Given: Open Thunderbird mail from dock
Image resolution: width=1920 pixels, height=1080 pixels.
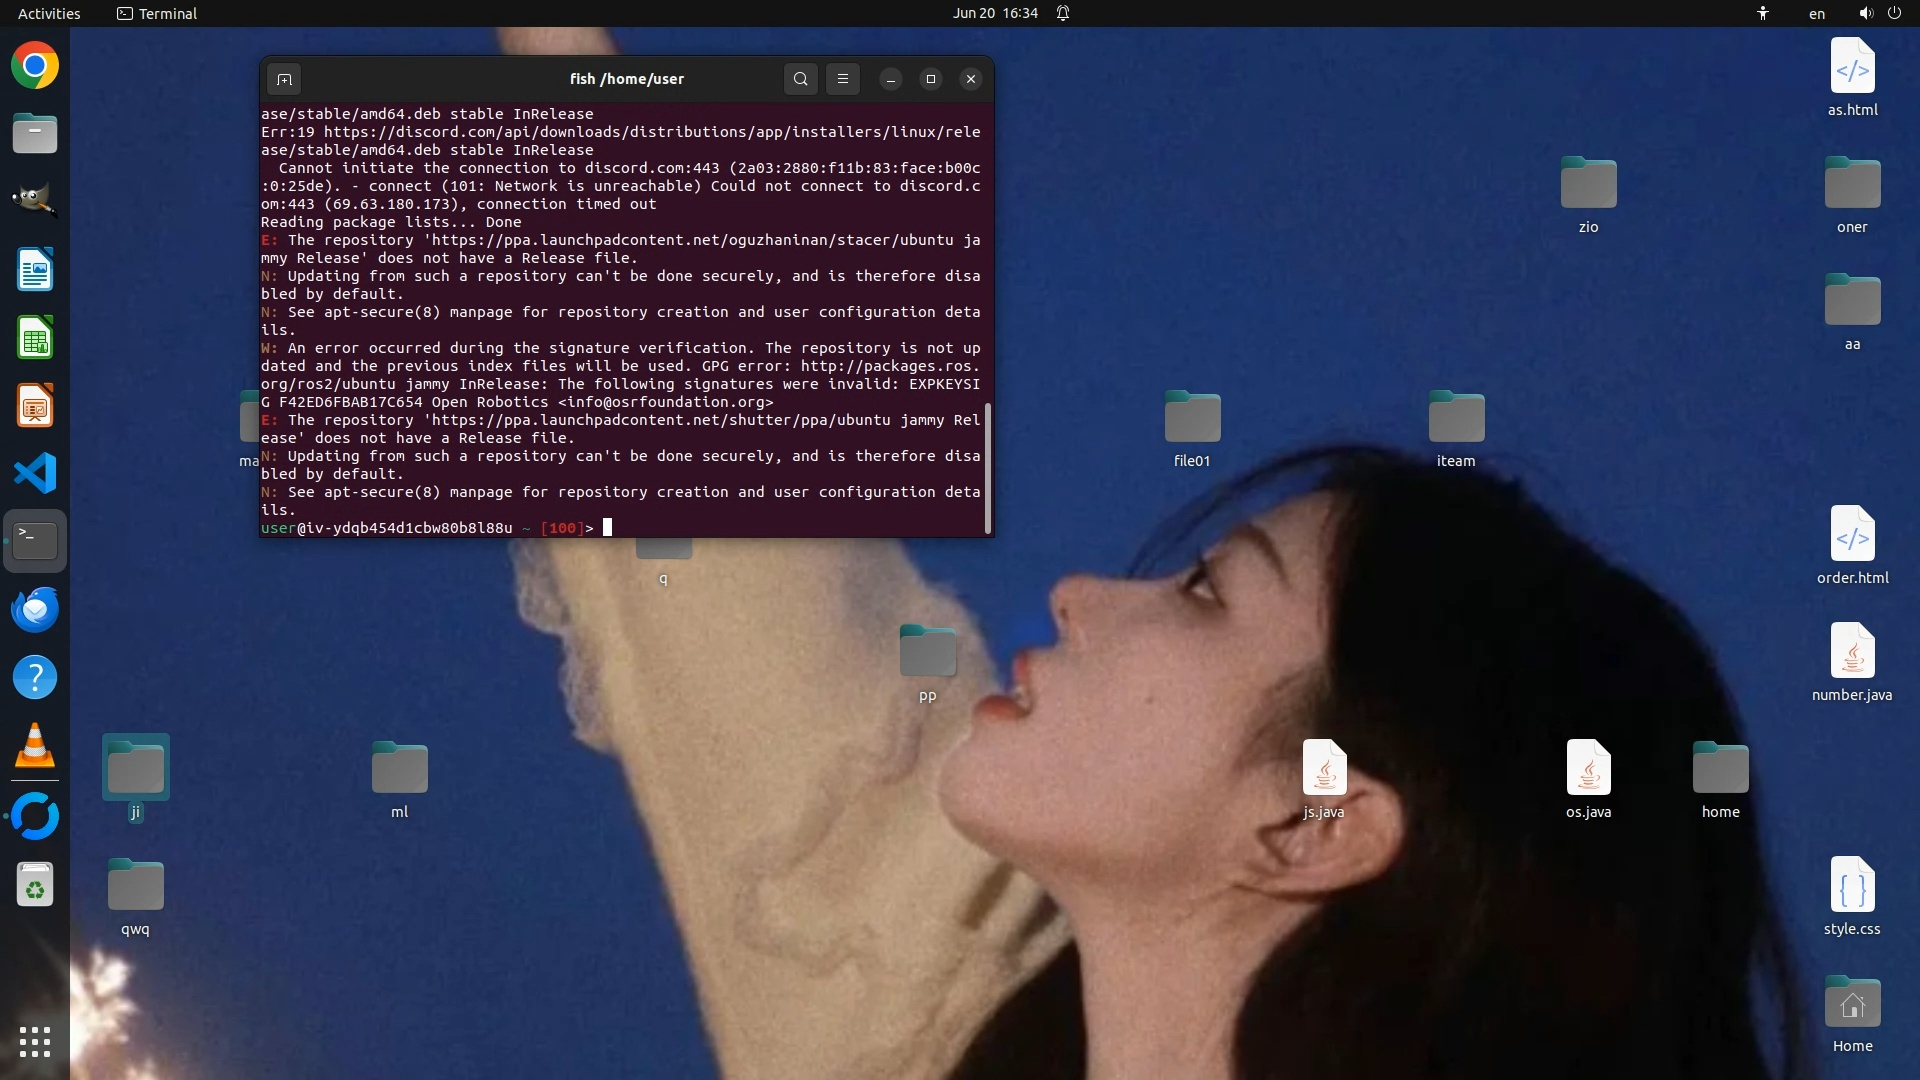Looking at the screenshot, I should [35, 609].
